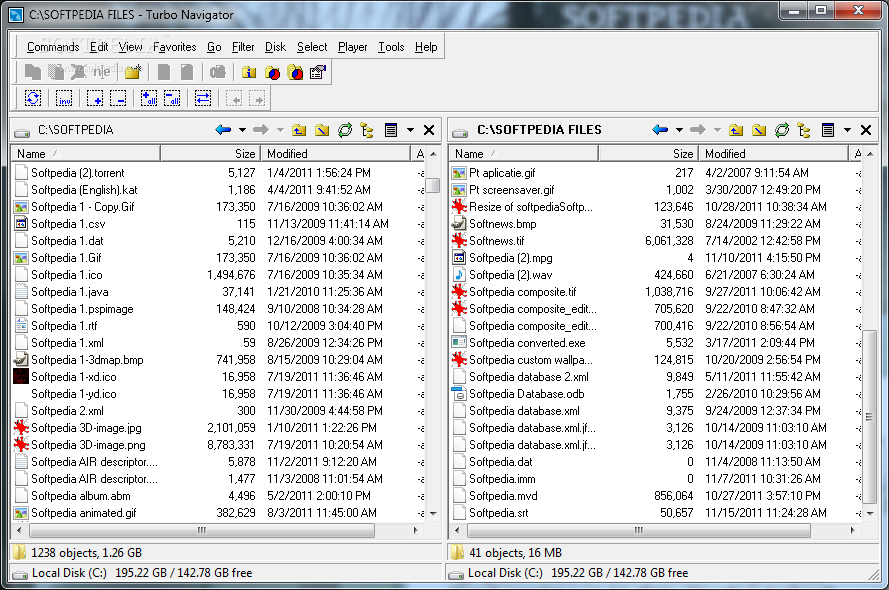Go up a folder in SOFTPEDIA FILES panel
Screen dimensions: 889x590
736,130
